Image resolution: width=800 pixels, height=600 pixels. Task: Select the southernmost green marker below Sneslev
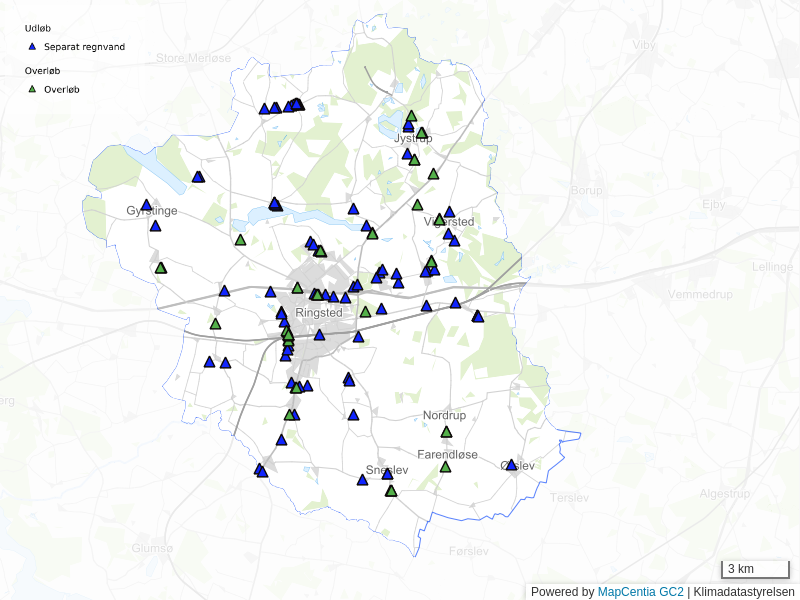pyautogui.click(x=391, y=491)
